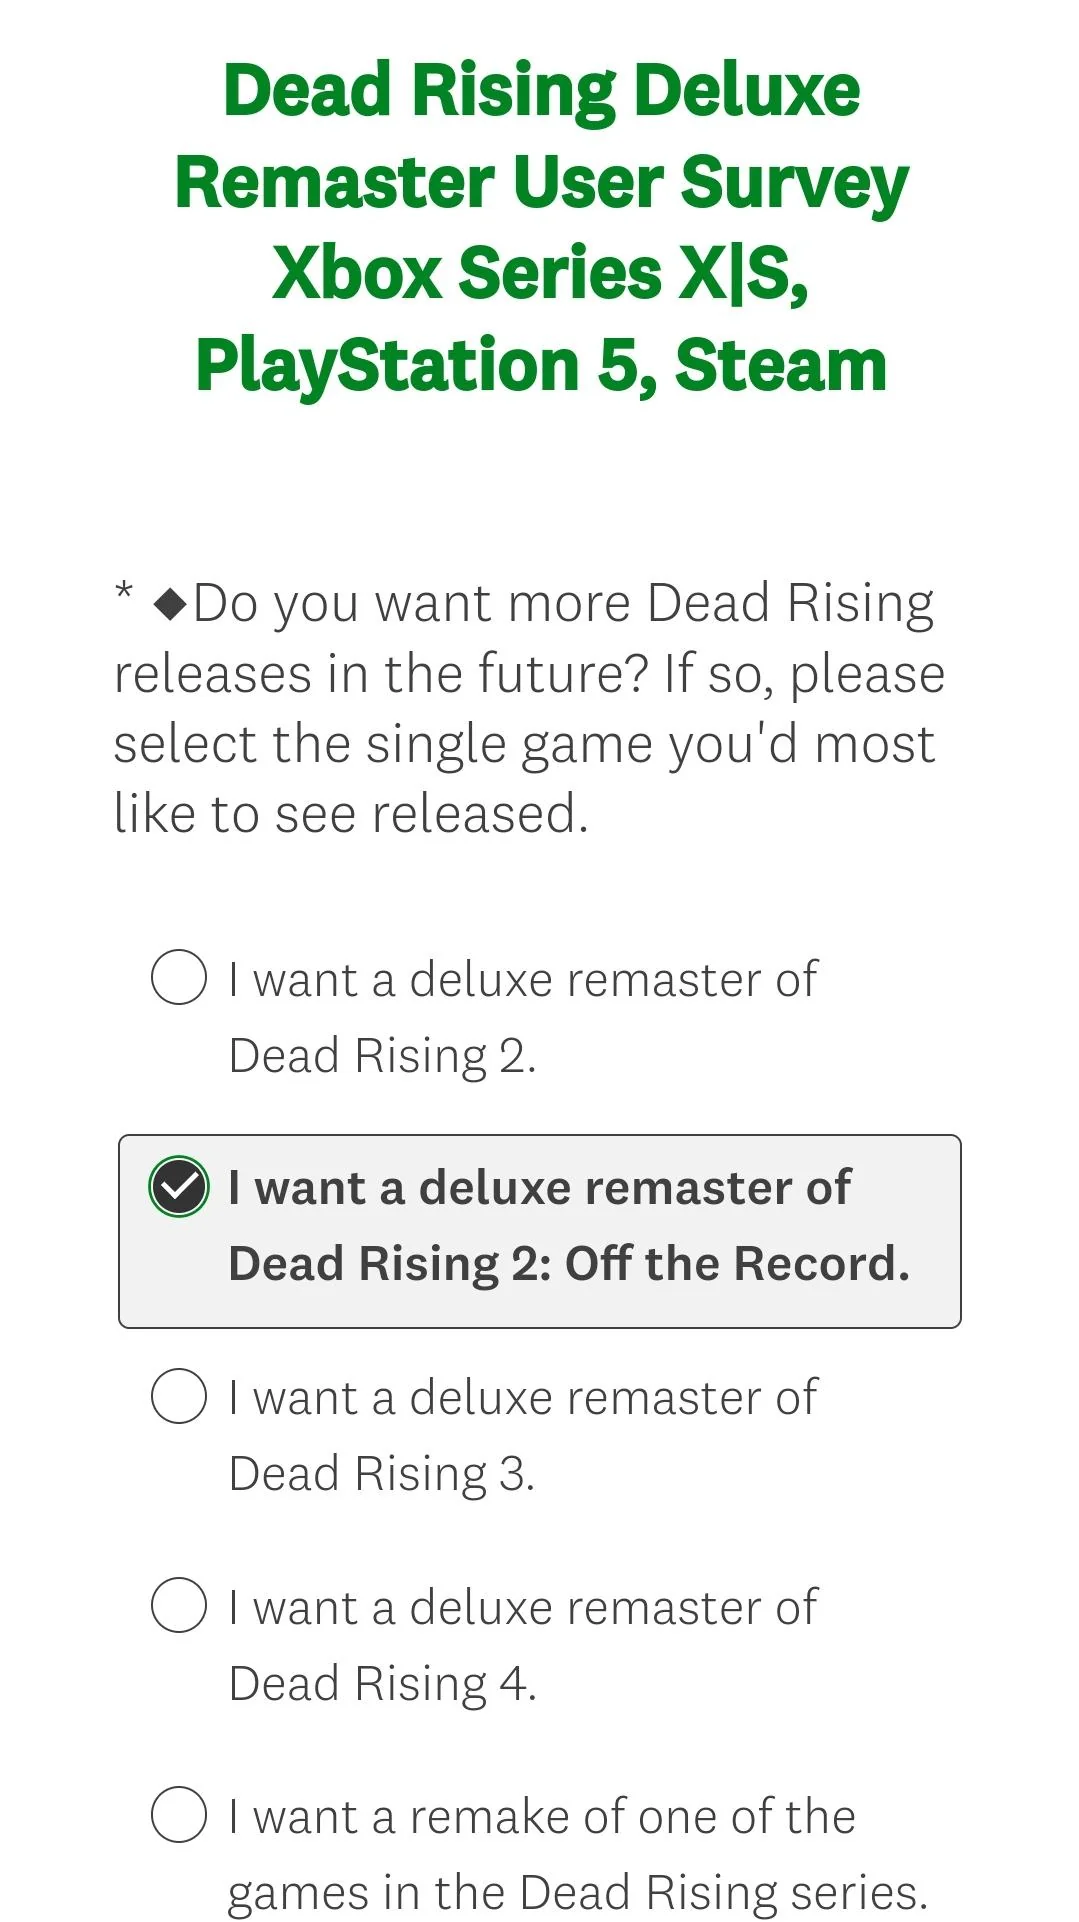Screen dimensions: 1079x1922
Task: Click the 'Do you want more Dead Rising' question
Action: (563, 604)
